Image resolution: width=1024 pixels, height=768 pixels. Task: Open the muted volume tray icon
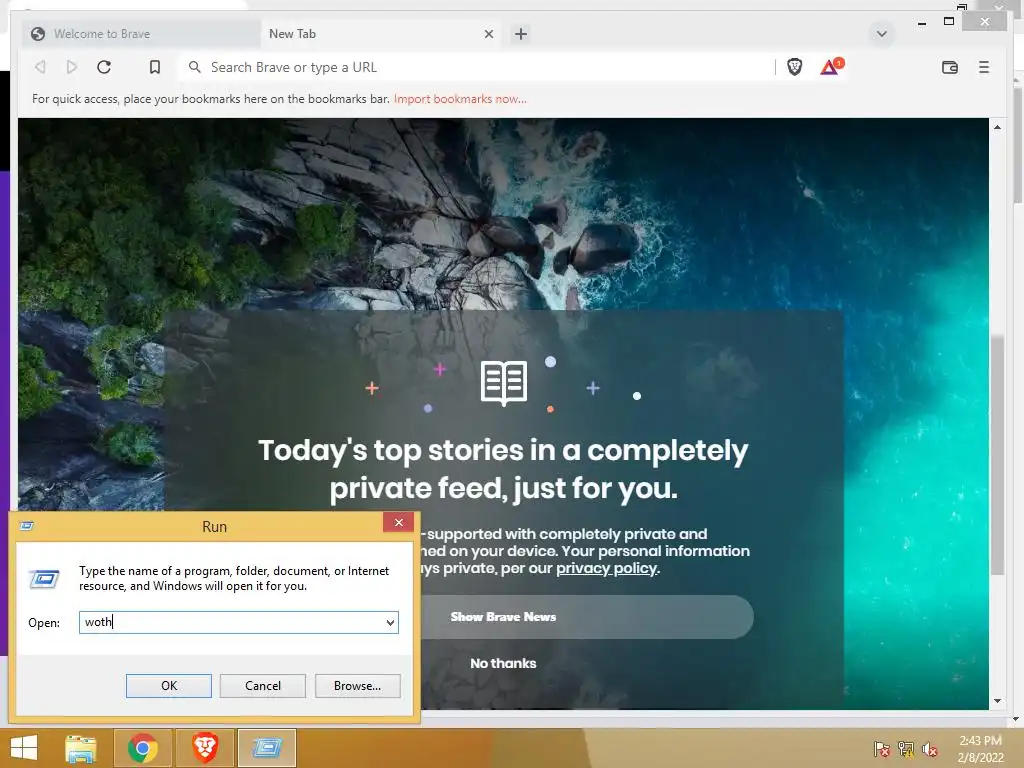pos(929,749)
